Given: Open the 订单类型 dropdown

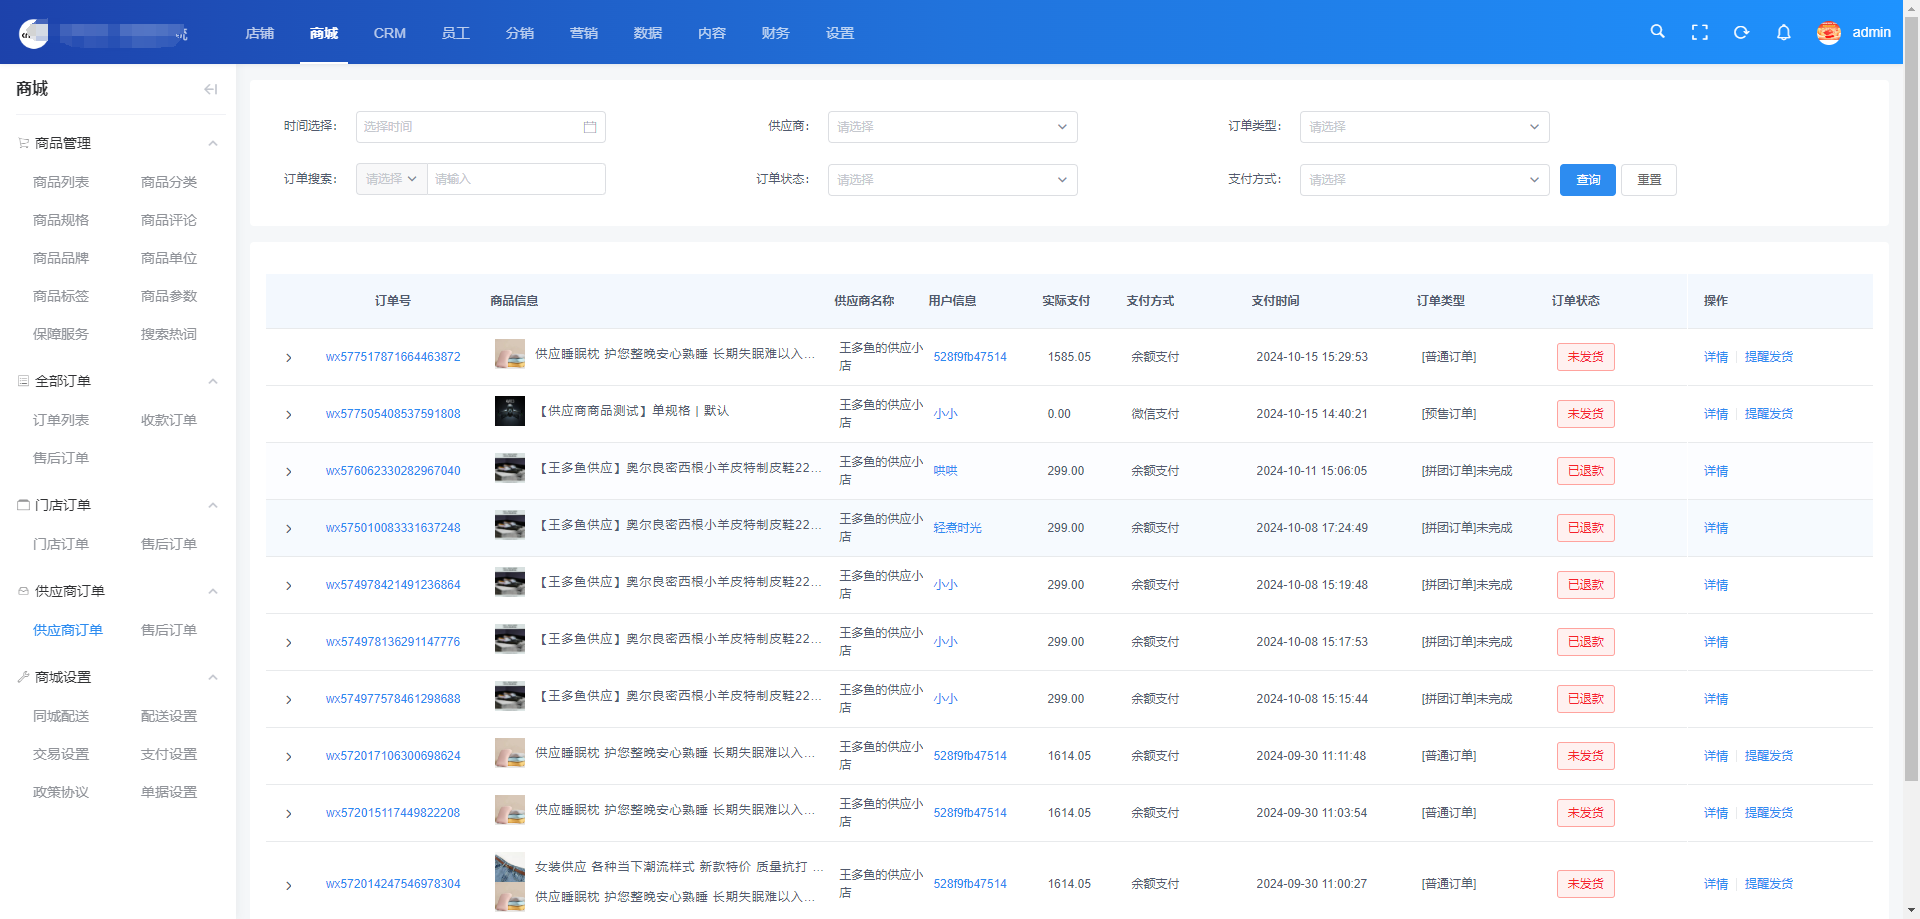Looking at the screenshot, I should click(x=1424, y=127).
